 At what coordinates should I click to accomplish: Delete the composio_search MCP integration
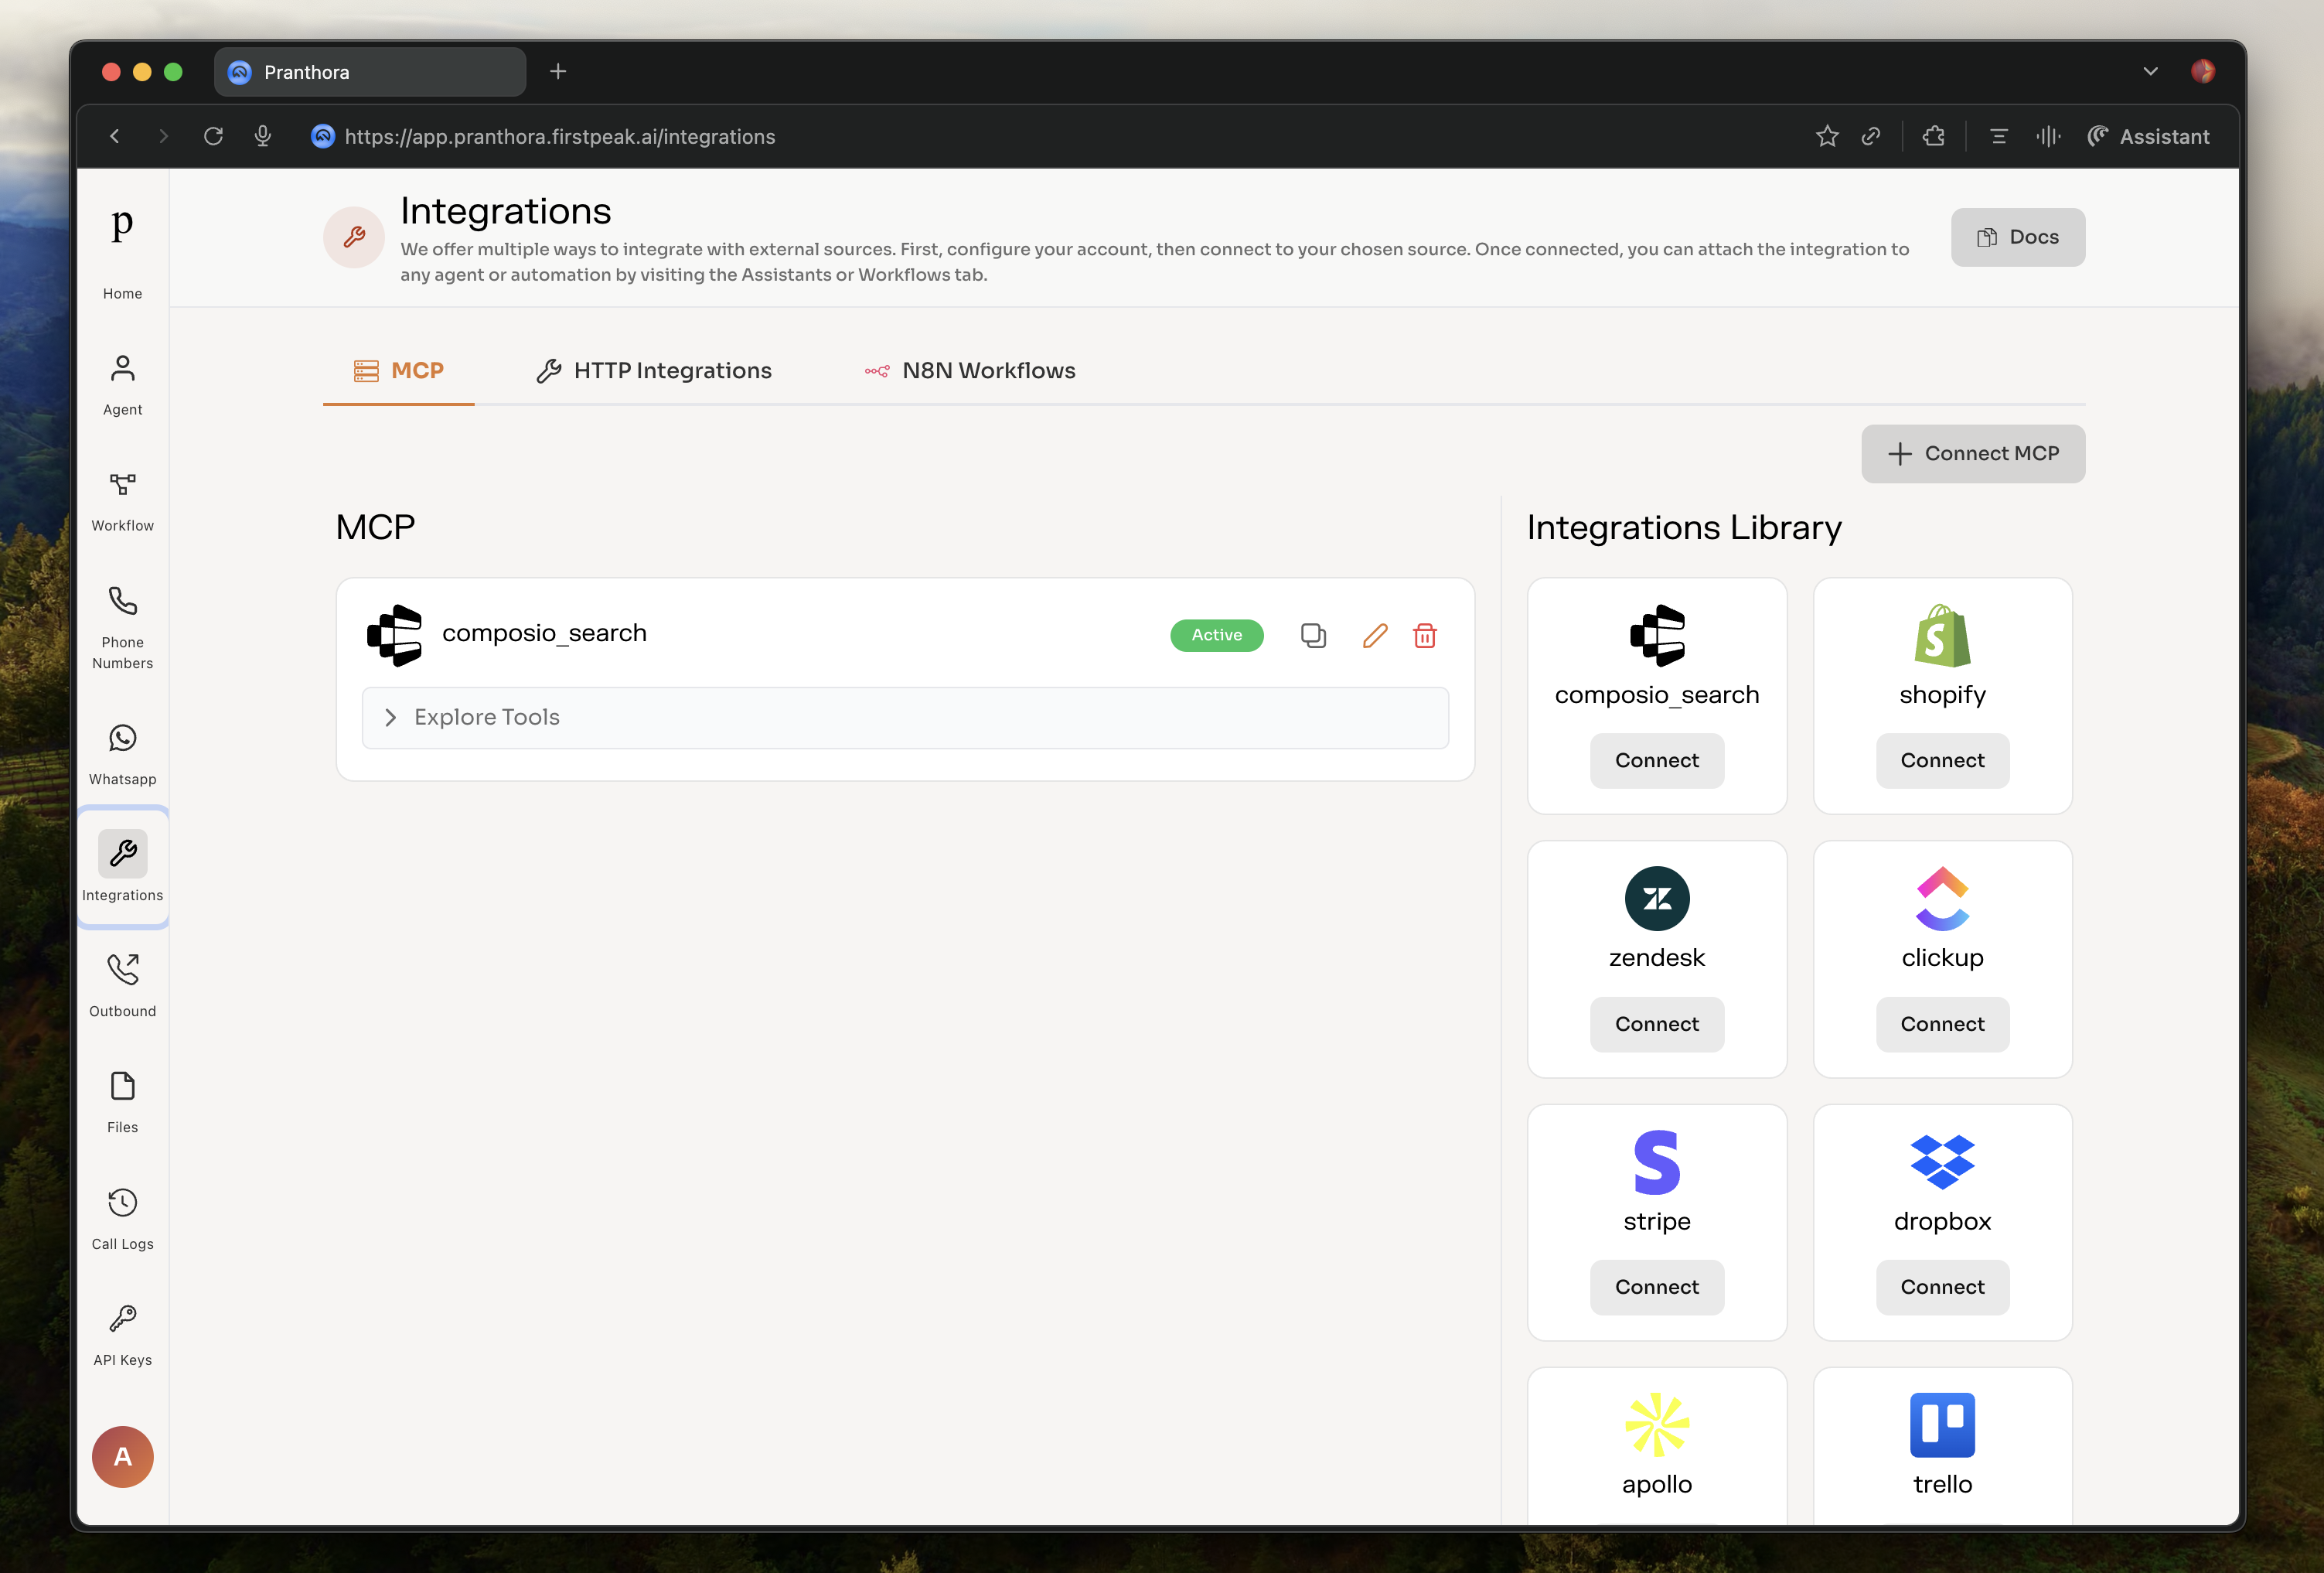pyautogui.click(x=1426, y=635)
